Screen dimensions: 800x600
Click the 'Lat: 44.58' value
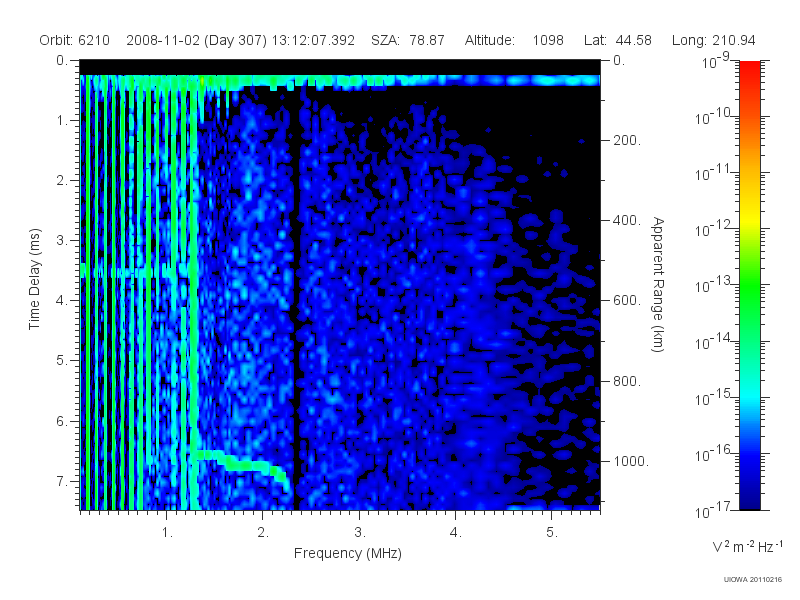pos(618,40)
